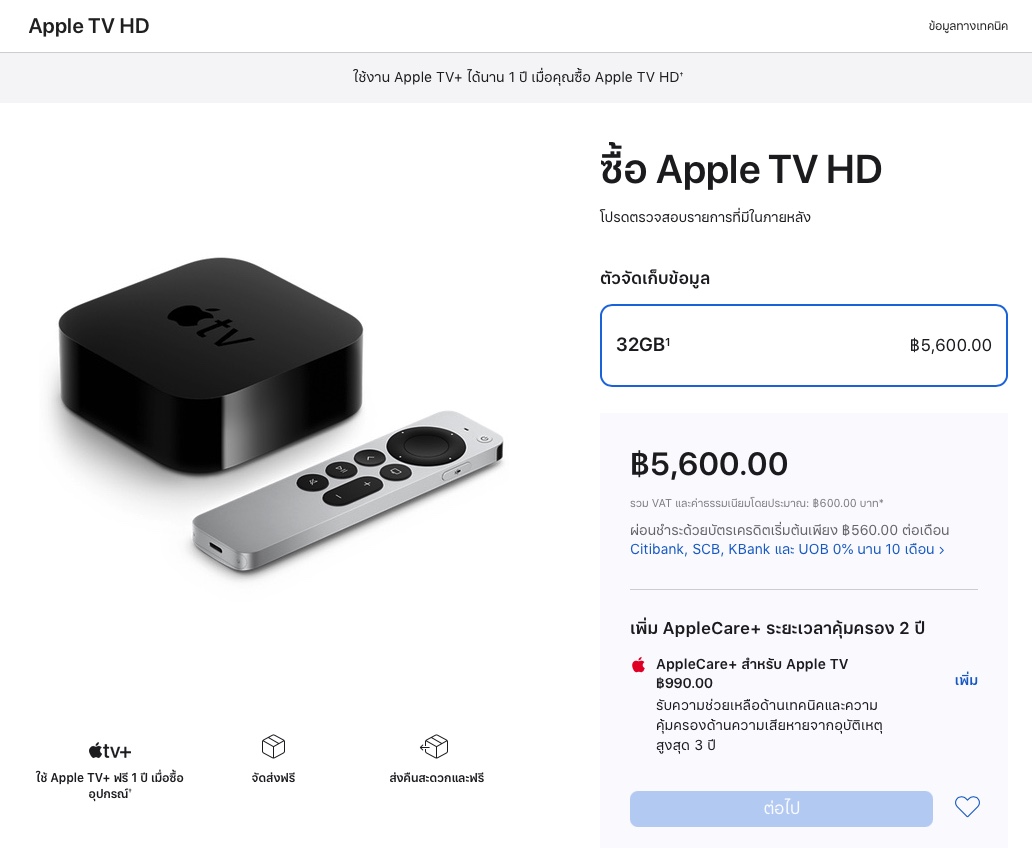Select the 32GB storage option
Viewport: 1032px width, 848px height.
pyautogui.click(x=803, y=345)
